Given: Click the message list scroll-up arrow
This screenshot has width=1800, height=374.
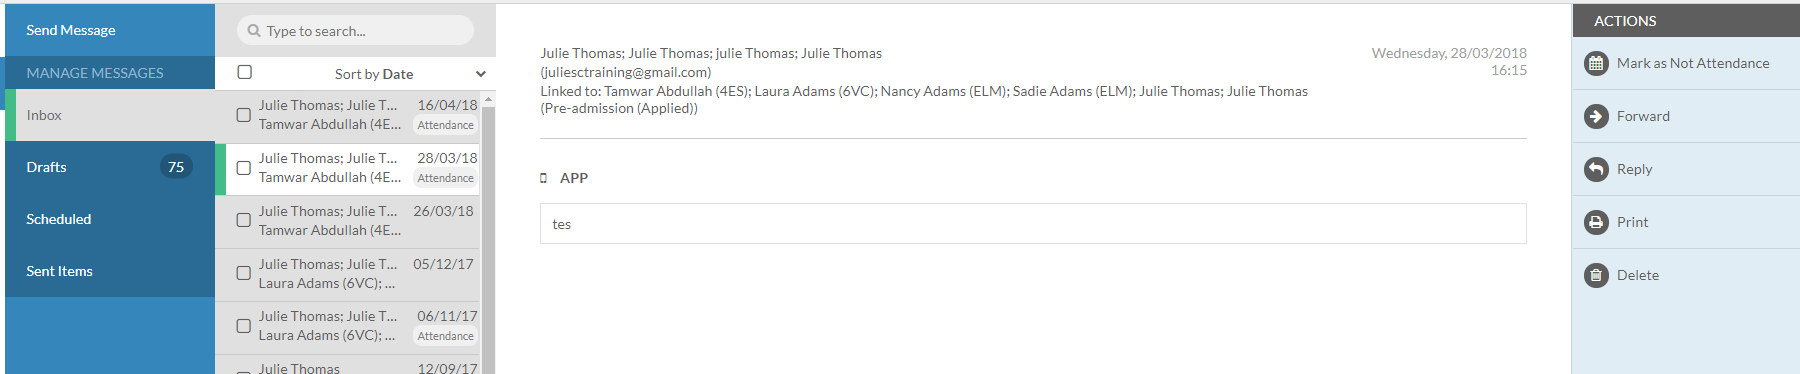Looking at the screenshot, I should (488, 99).
